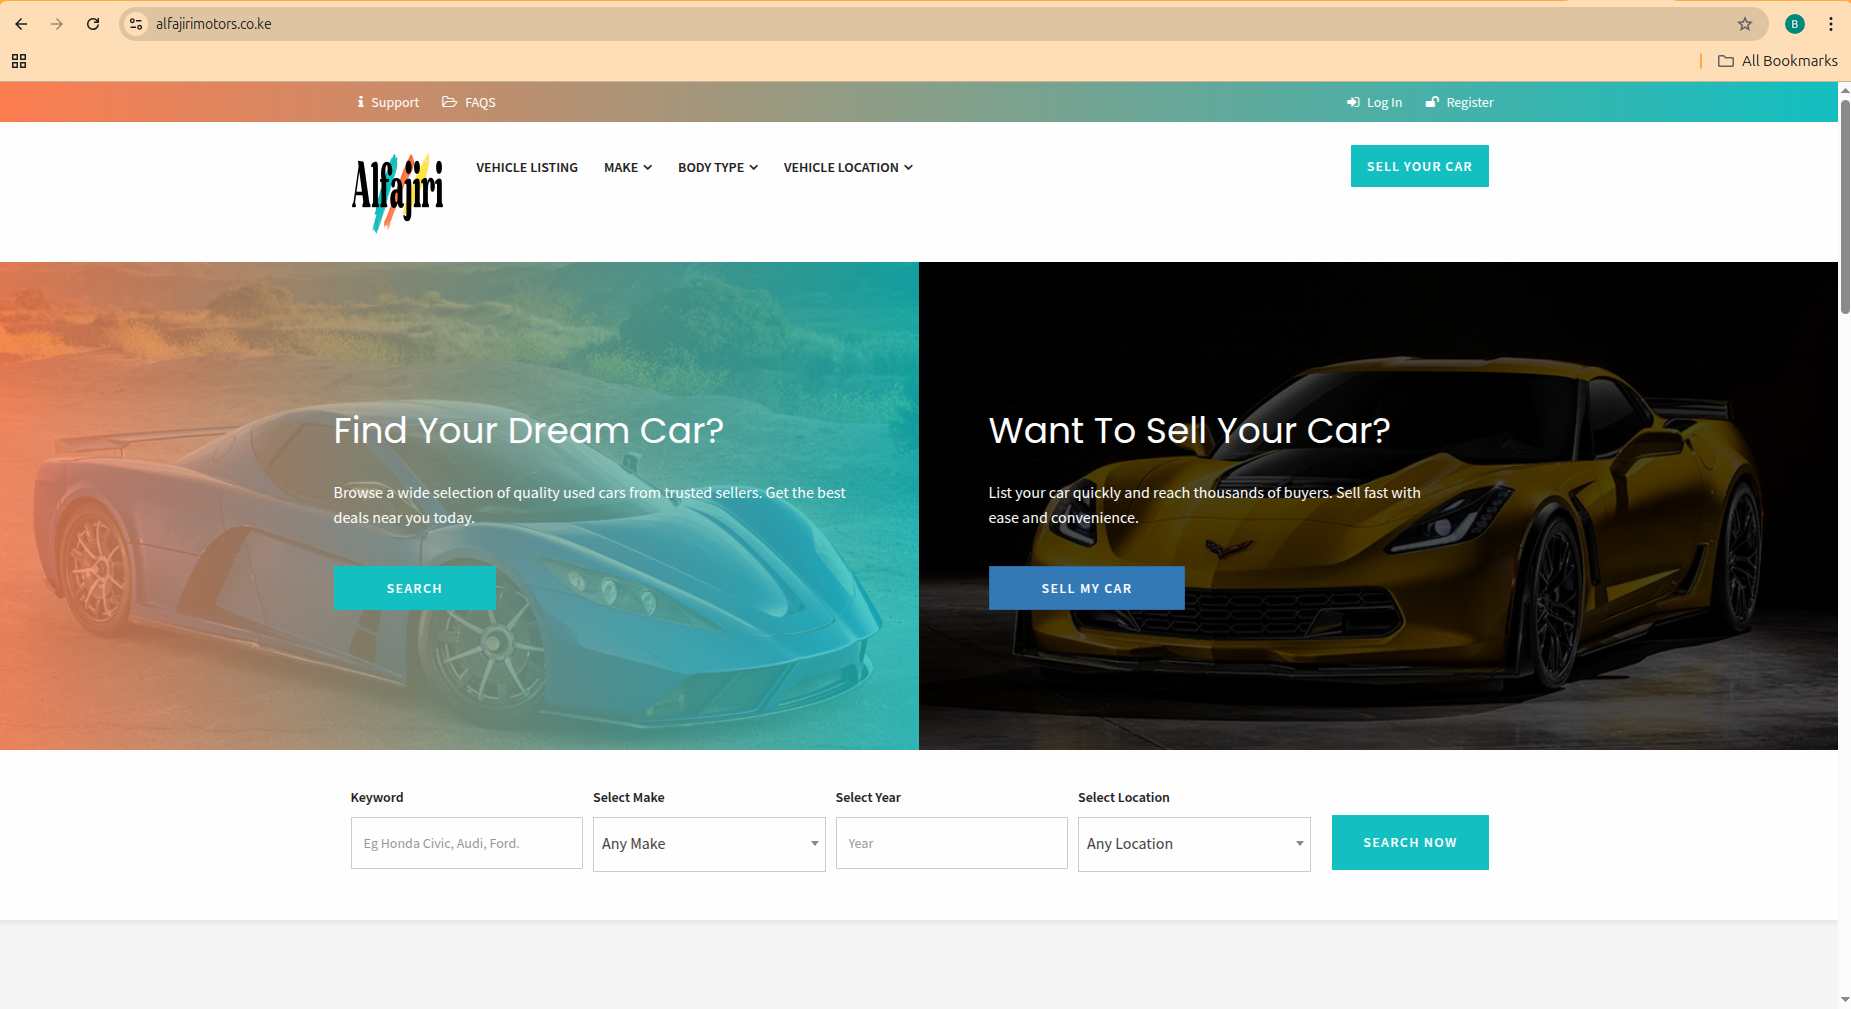Click the browser forward arrow
The image size is (1851, 1009).
click(57, 24)
